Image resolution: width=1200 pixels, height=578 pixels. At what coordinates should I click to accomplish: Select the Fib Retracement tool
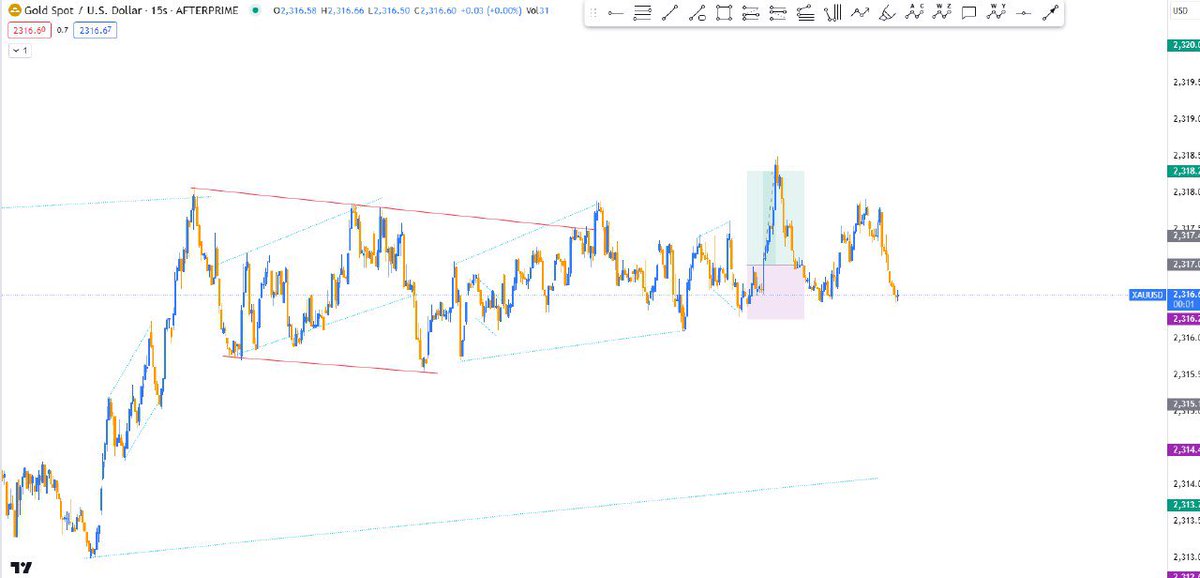pyautogui.click(x=805, y=14)
